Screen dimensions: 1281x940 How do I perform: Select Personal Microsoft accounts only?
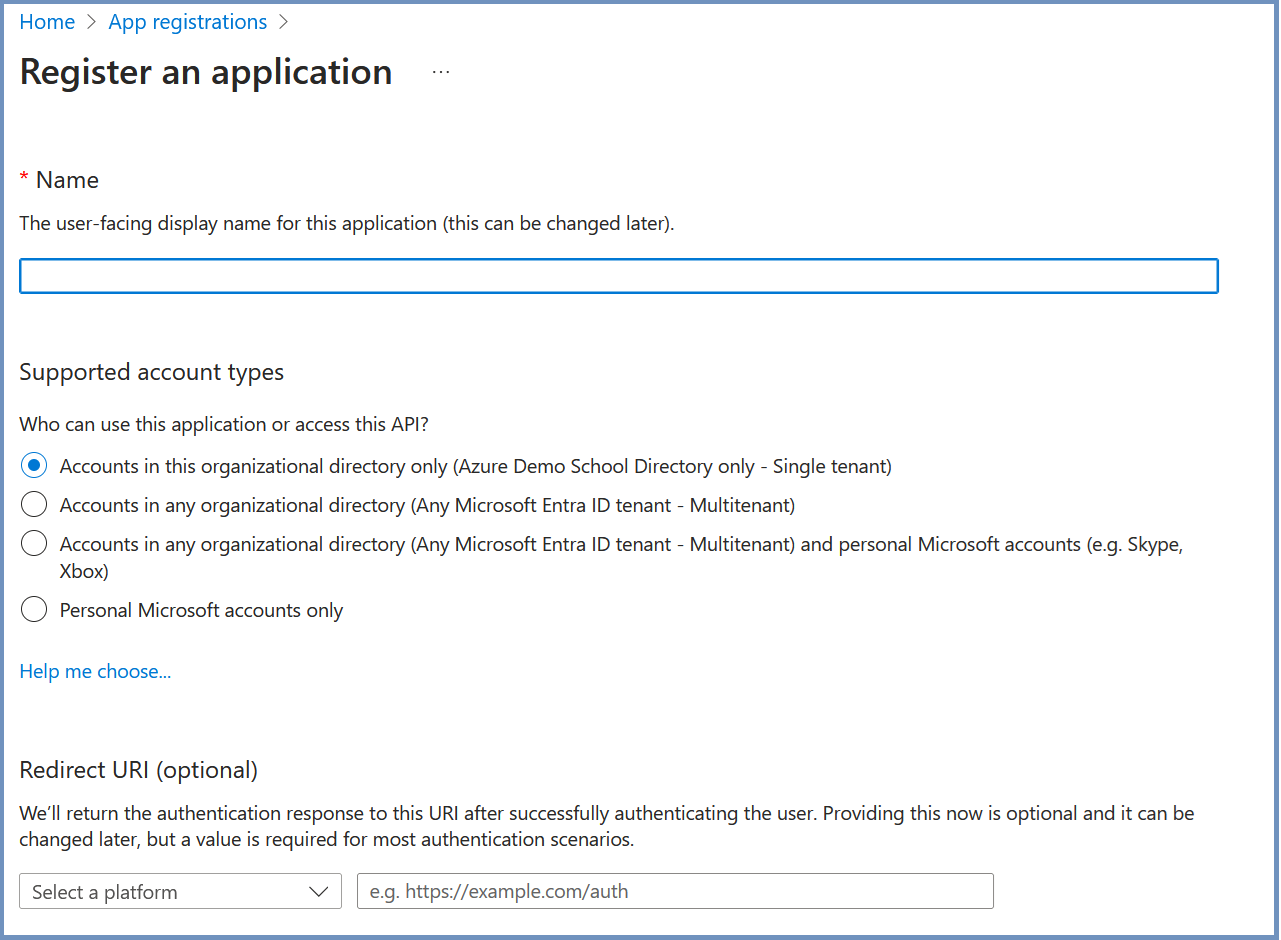pyautogui.click(x=34, y=610)
